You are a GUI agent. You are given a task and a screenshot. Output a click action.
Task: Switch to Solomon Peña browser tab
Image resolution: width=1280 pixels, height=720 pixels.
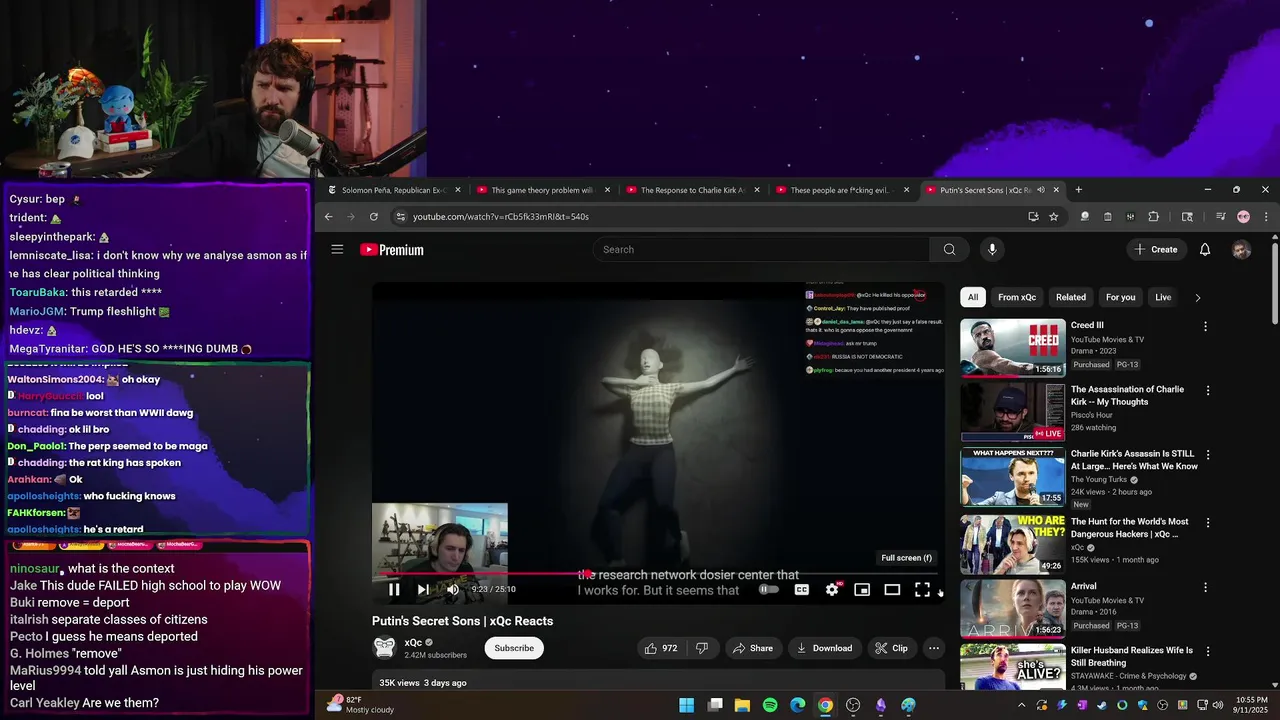click(393, 190)
